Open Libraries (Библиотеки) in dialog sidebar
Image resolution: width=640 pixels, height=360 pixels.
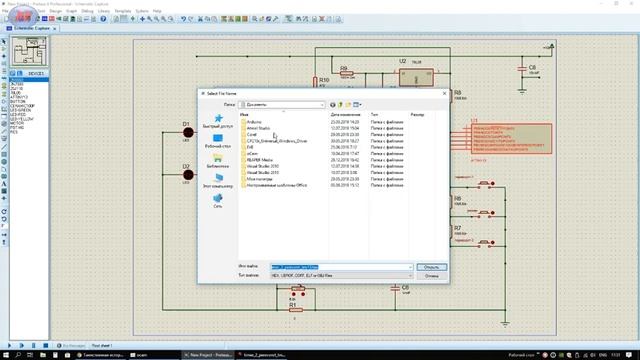tap(218, 161)
